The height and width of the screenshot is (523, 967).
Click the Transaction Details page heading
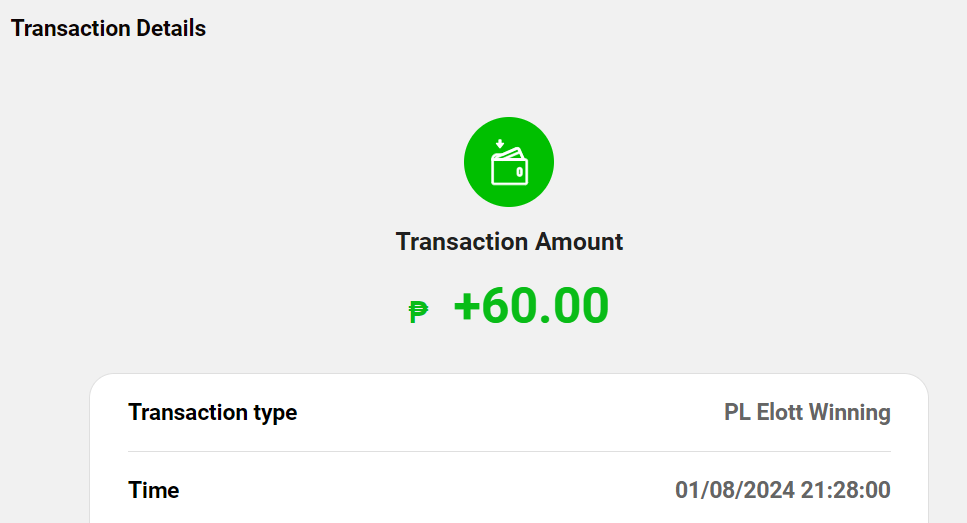(108, 28)
